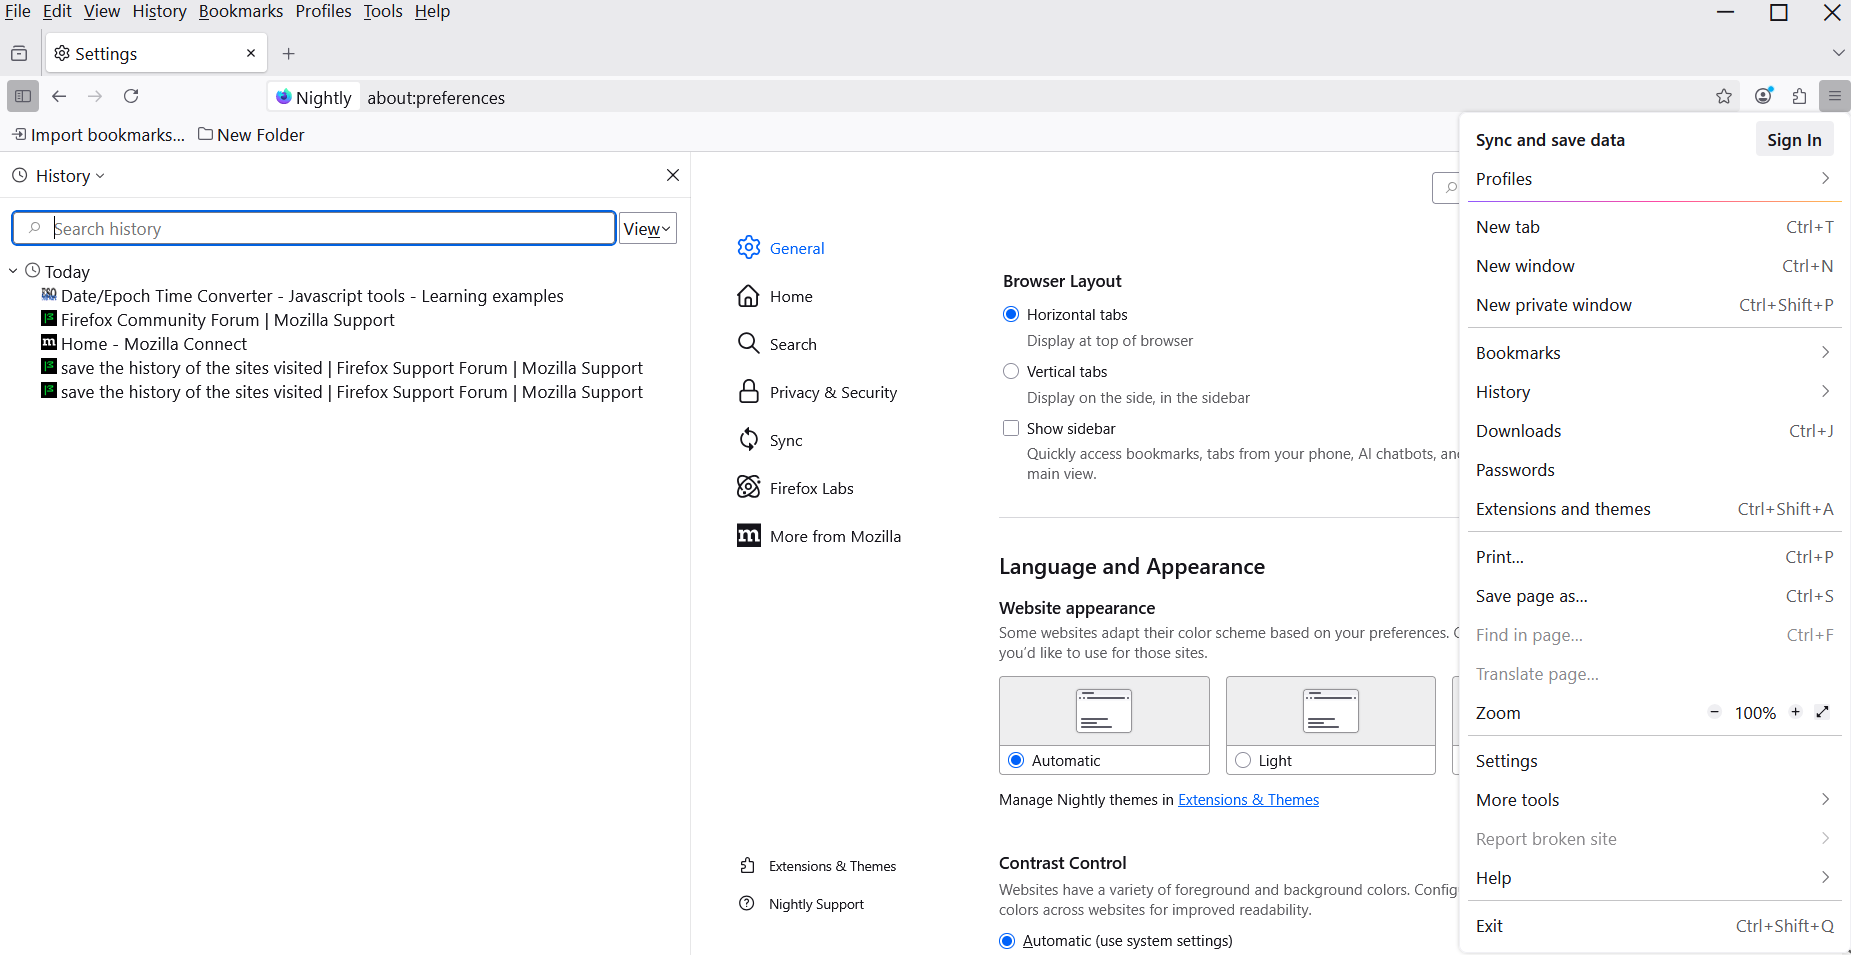Viewport: 1851px width, 955px height.
Task: Reload the current page
Action: tap(131, 96)
